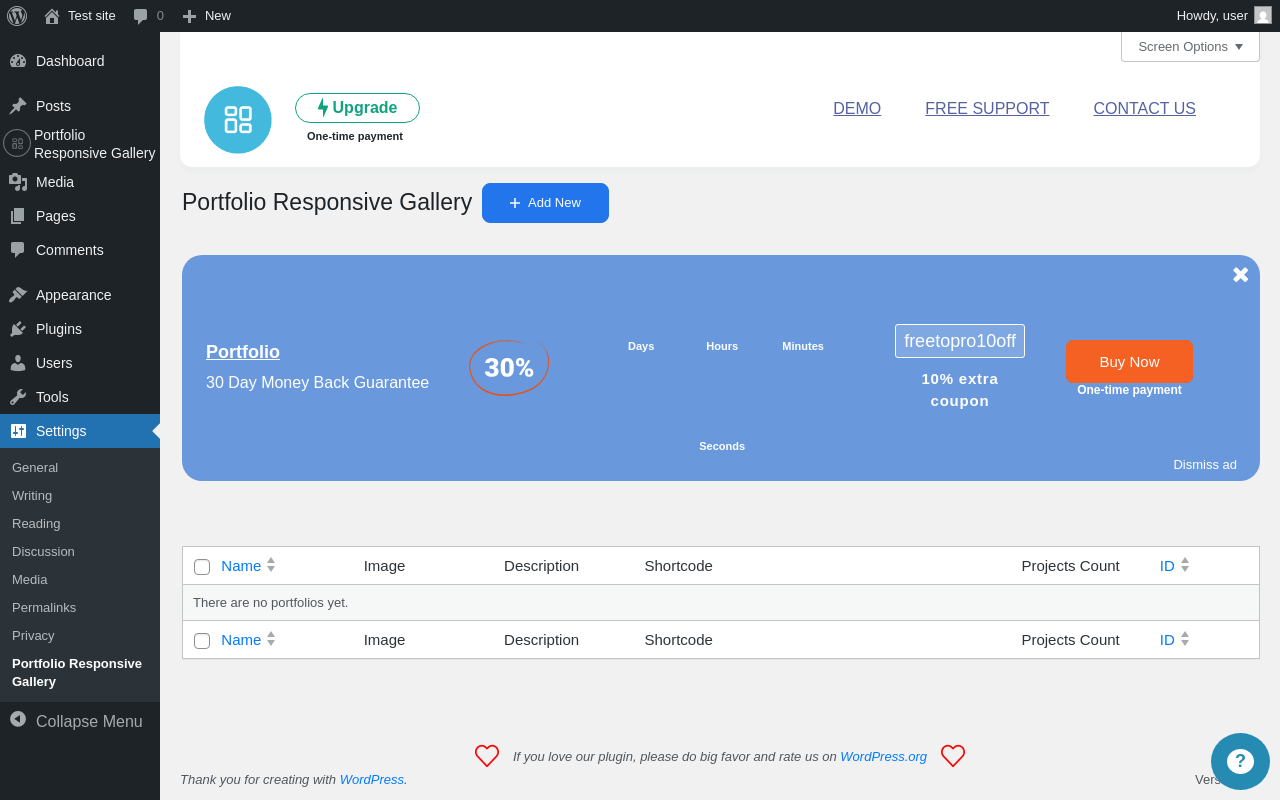This screenshot has width=1280, height=800.
Task: Click the Appearance brush icon
Action: (x=18, y=295)
